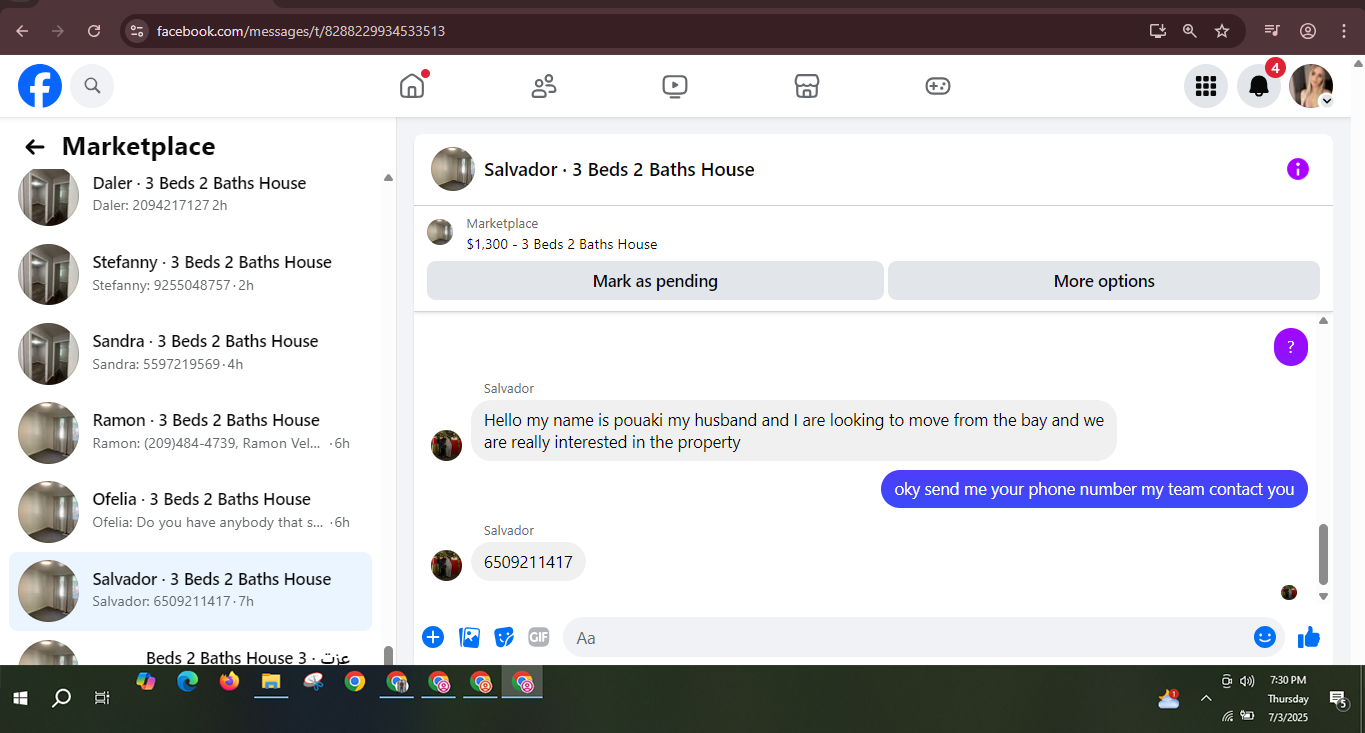Attach a photo using the image icon
Viewport: 1365px width, 733px height.
click(x=469, y=637)
